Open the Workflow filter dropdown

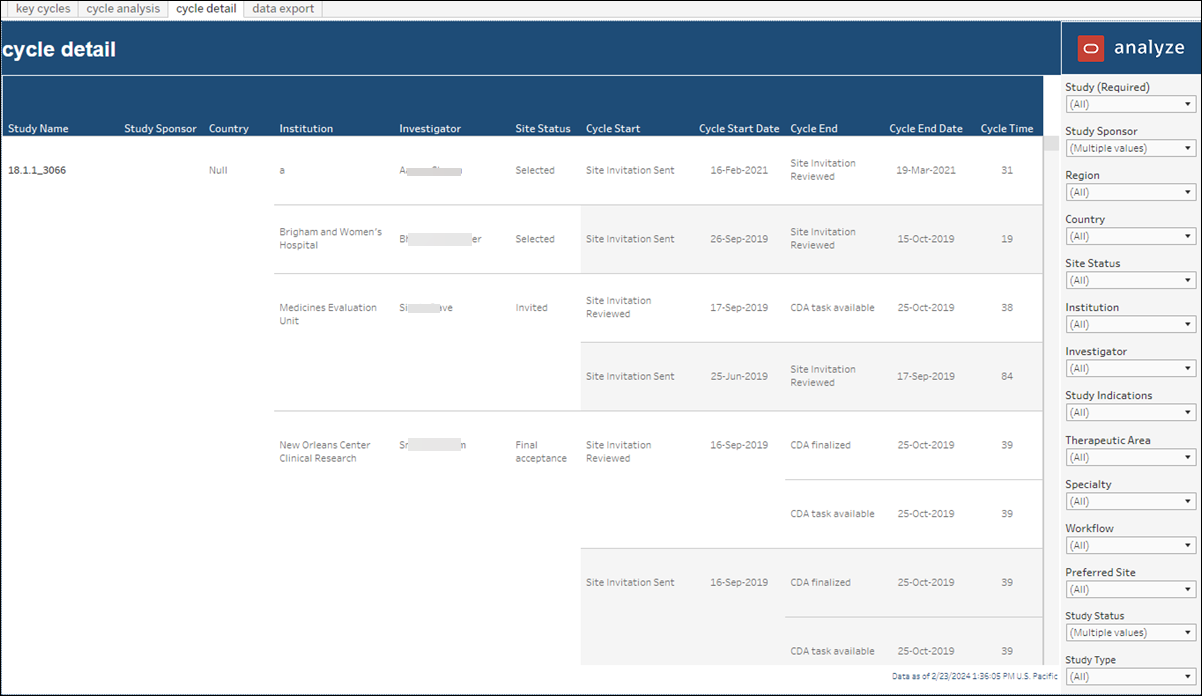click(1130, 546)
